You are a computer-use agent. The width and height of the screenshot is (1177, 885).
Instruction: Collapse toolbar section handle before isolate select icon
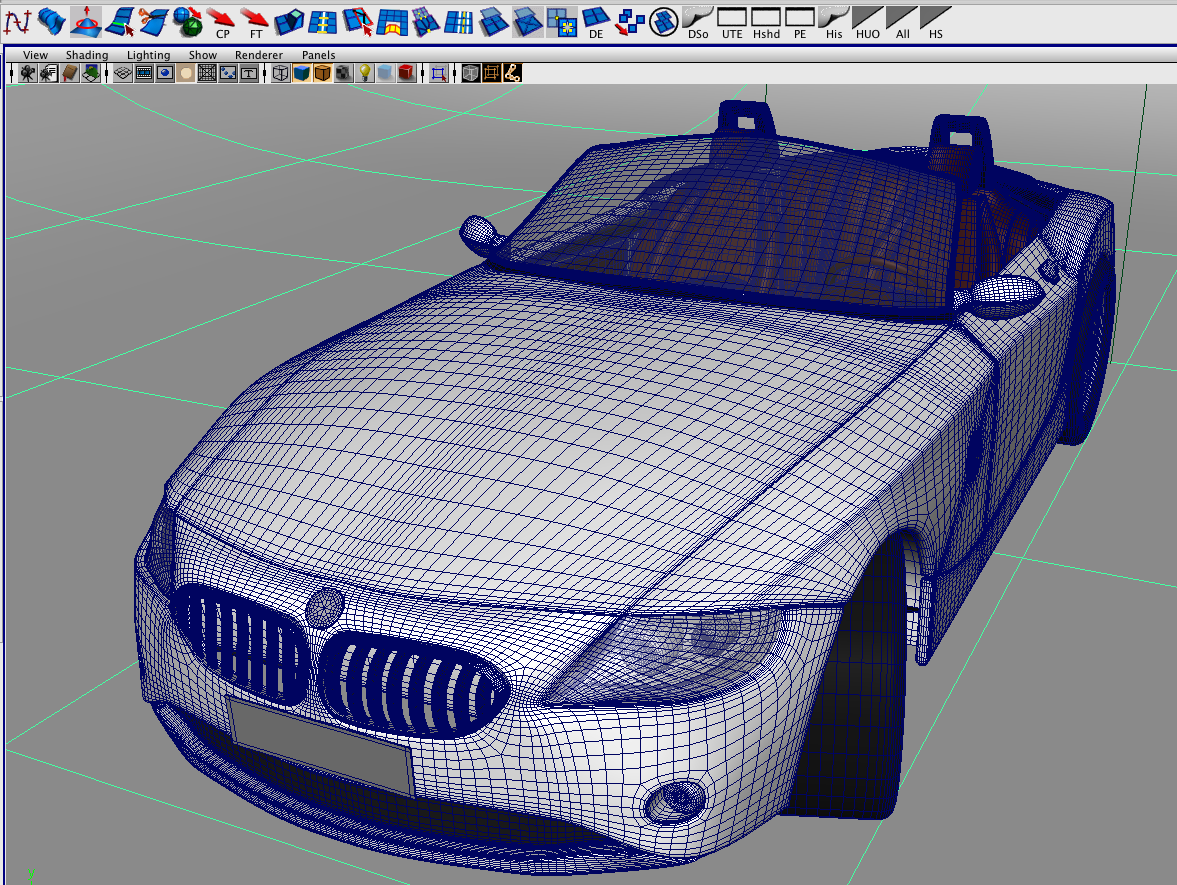click(423, 73)
